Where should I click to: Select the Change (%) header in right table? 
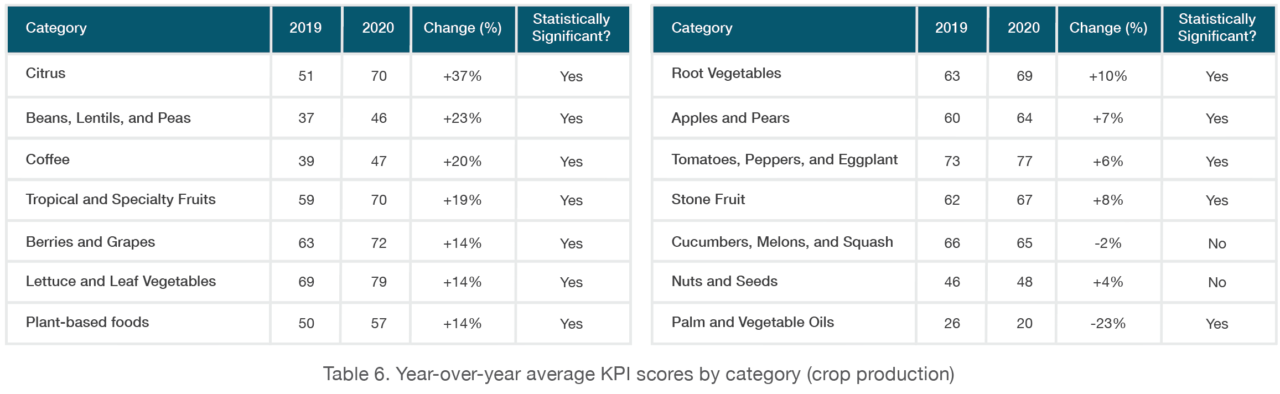pos(1108,28)
